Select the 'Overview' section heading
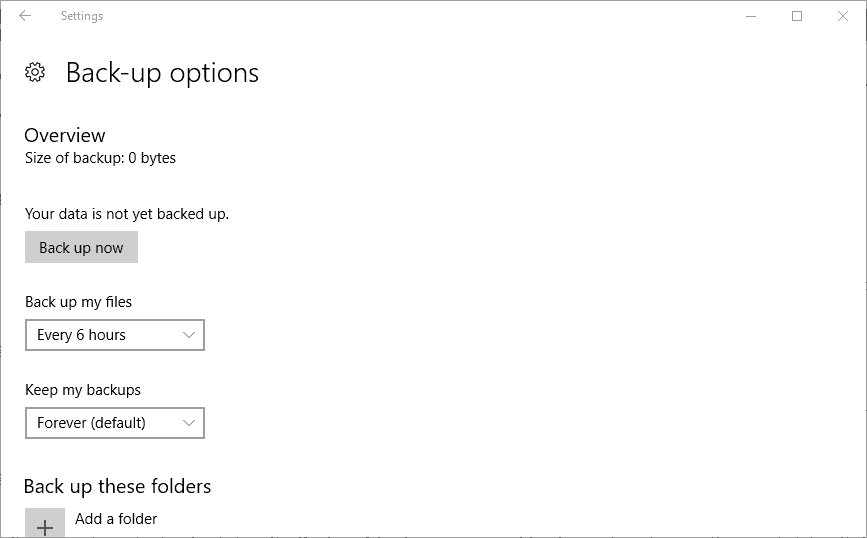Screen dimensions: 867x538 coord(65,135)
